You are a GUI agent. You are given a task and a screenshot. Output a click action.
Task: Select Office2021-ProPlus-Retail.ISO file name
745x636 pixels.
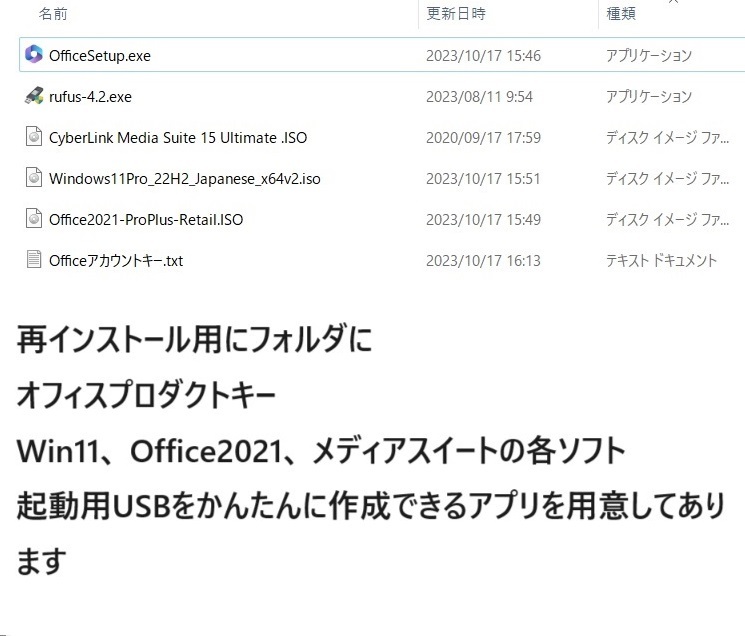coord(146,220)
